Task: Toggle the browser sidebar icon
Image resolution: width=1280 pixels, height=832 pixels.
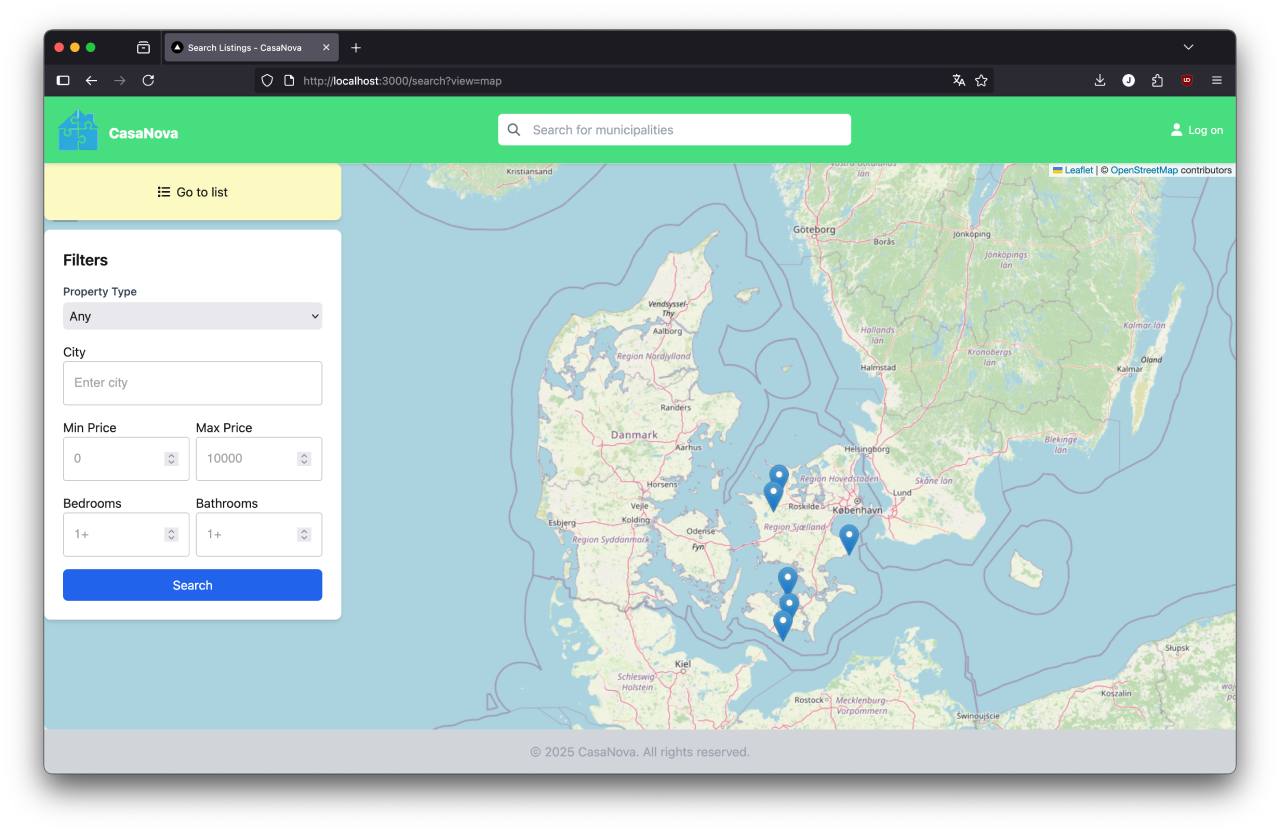Action: click(63, 81)
